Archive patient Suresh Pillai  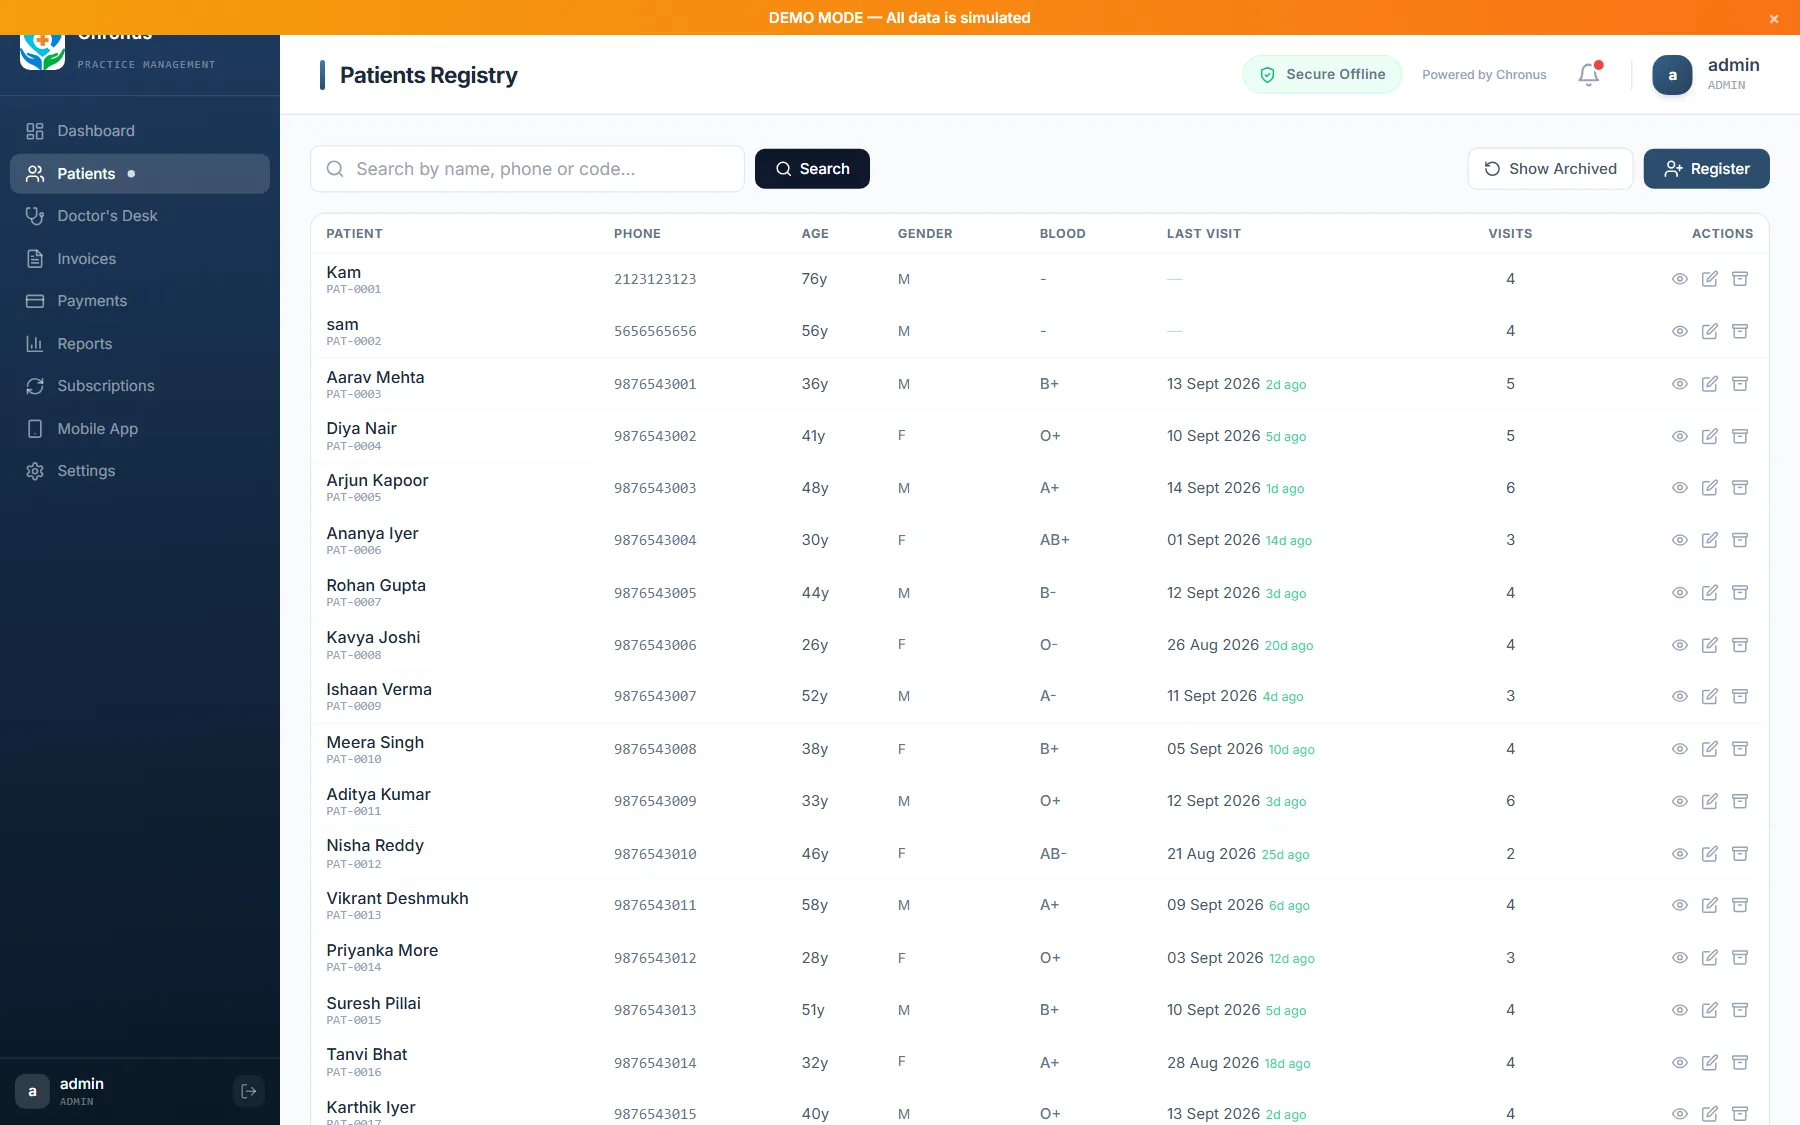pos(1740,1010)
